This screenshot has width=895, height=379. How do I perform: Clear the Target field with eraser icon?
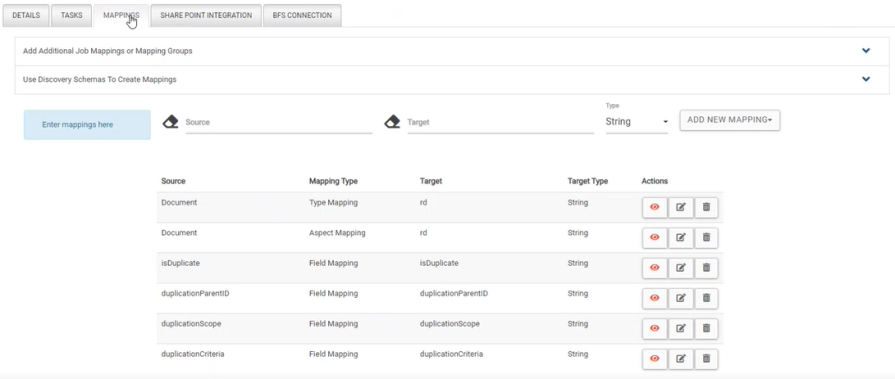pyautogui.click(x=392, y=122)
